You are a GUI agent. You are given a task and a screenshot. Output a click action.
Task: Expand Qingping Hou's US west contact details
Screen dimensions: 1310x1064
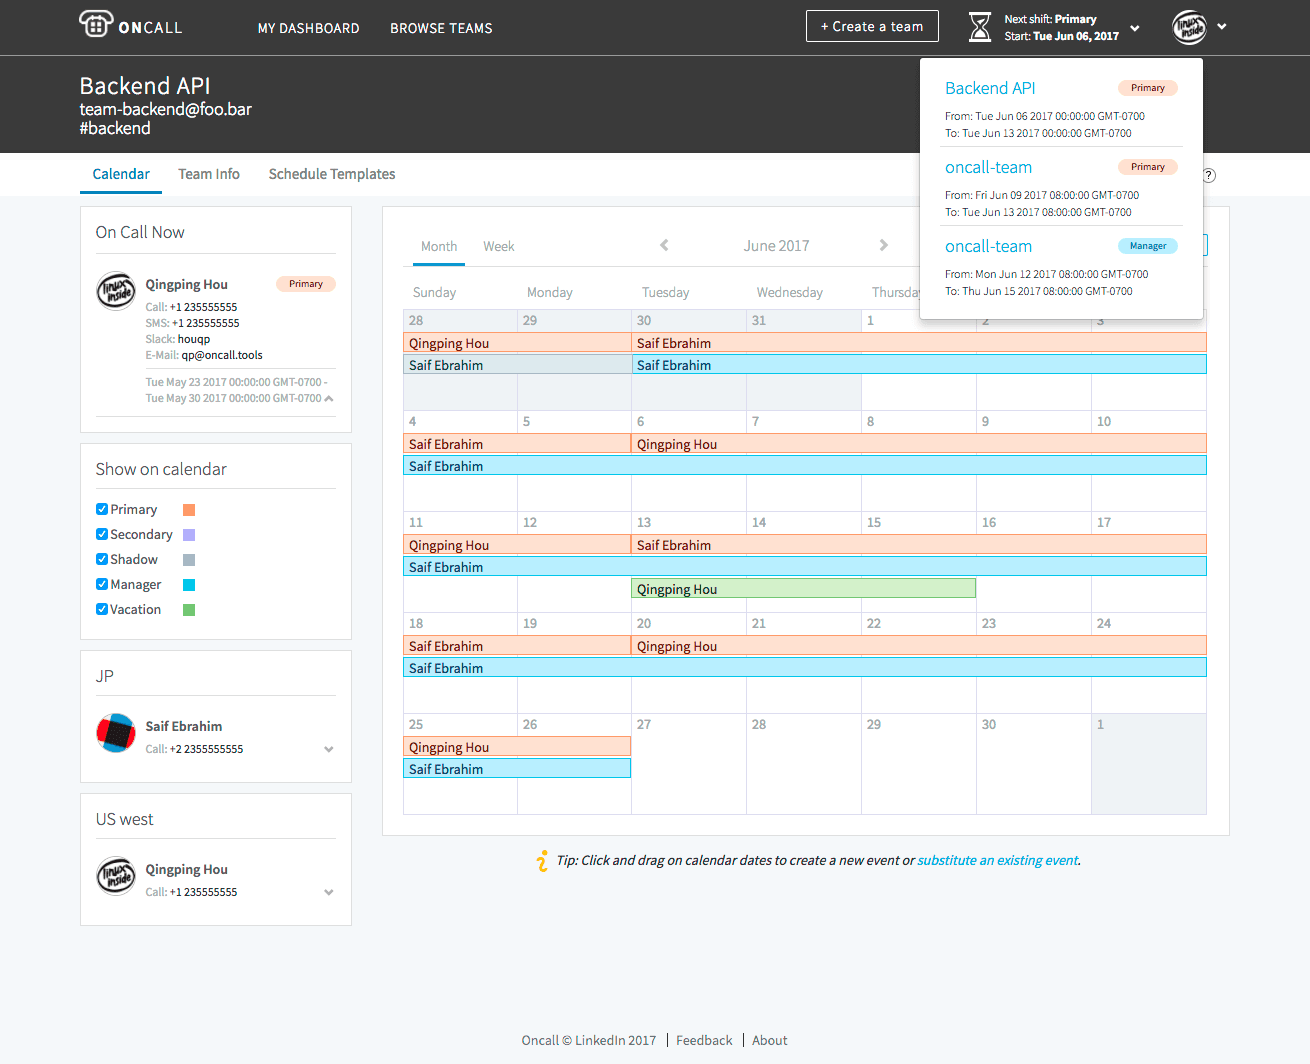(329, 891)
